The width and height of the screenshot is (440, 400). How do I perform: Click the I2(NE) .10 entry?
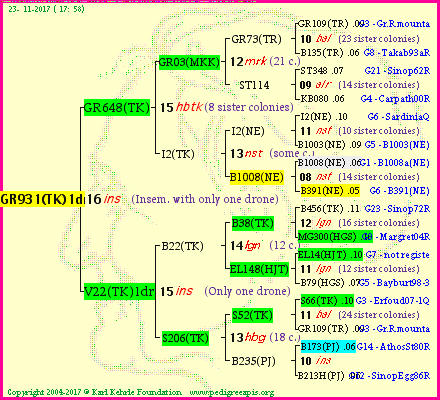pyautogui.click(x=324, y=117)
